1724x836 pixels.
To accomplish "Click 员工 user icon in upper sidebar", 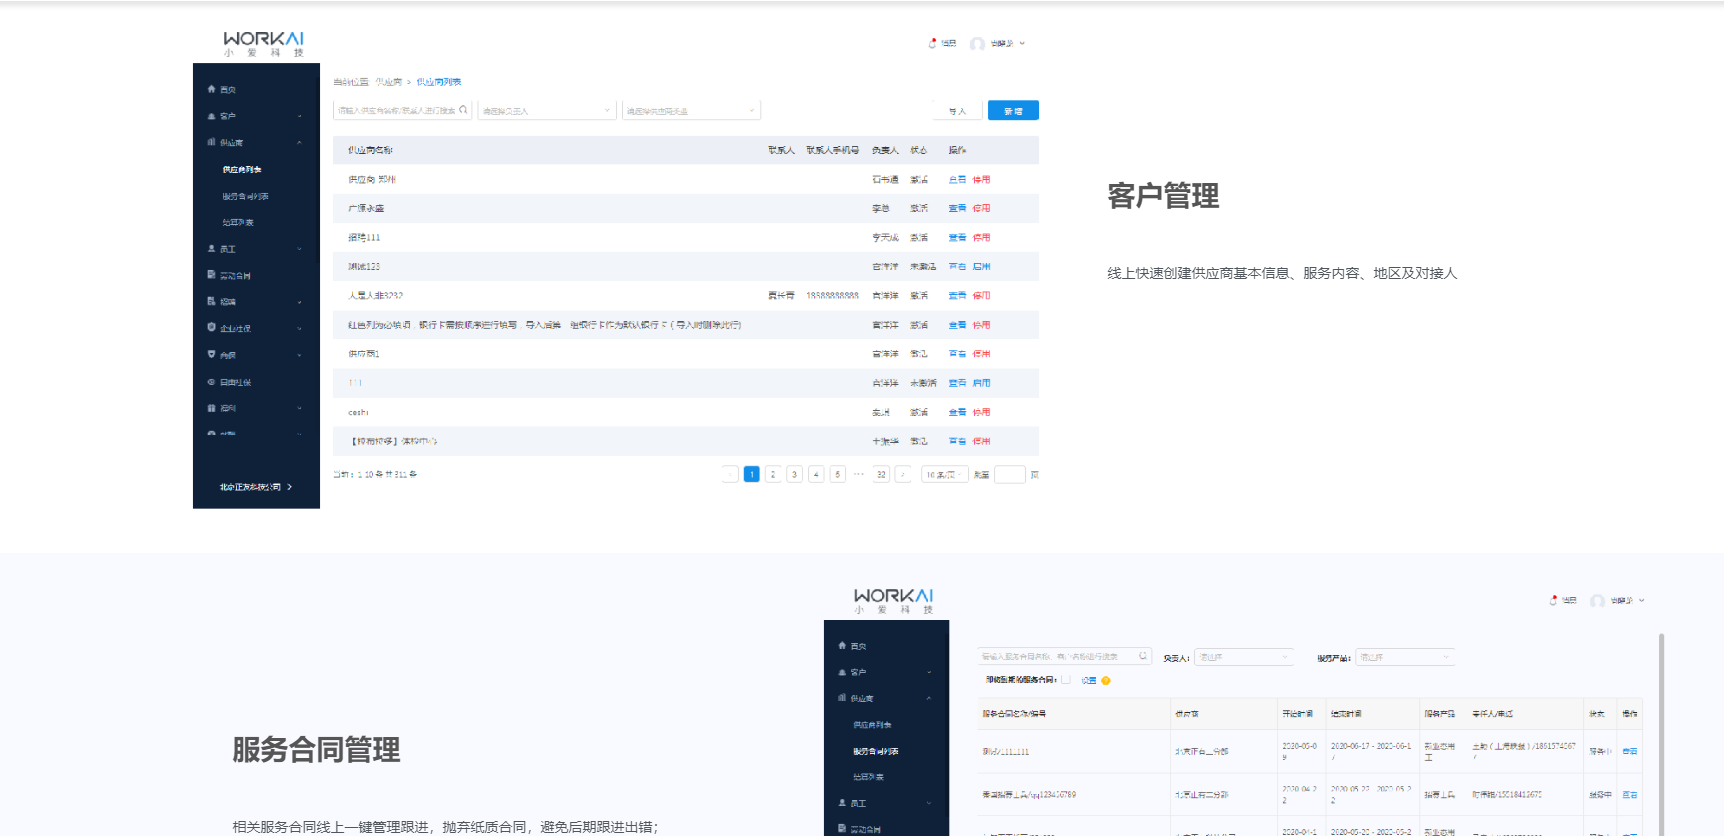I will point(211,248).
